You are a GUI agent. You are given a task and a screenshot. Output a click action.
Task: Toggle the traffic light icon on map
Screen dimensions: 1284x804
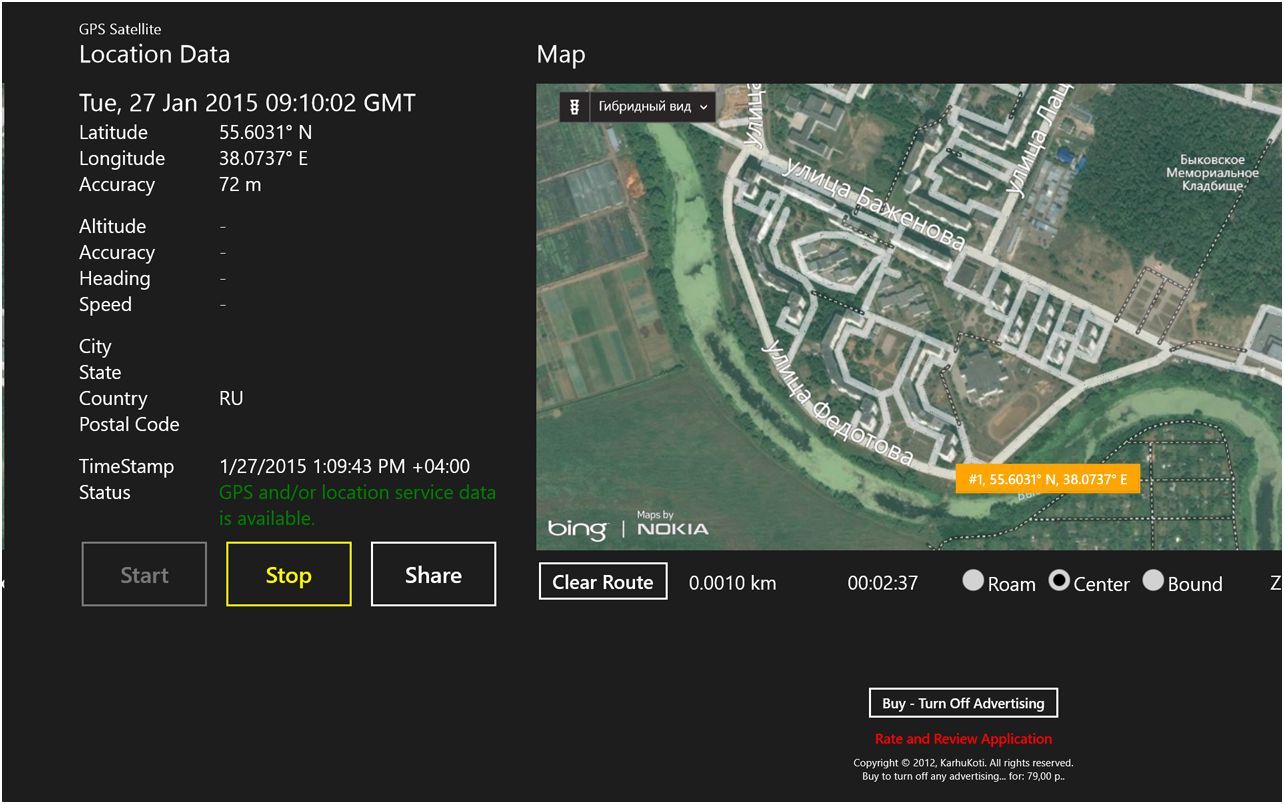click(x=574, y=107)
